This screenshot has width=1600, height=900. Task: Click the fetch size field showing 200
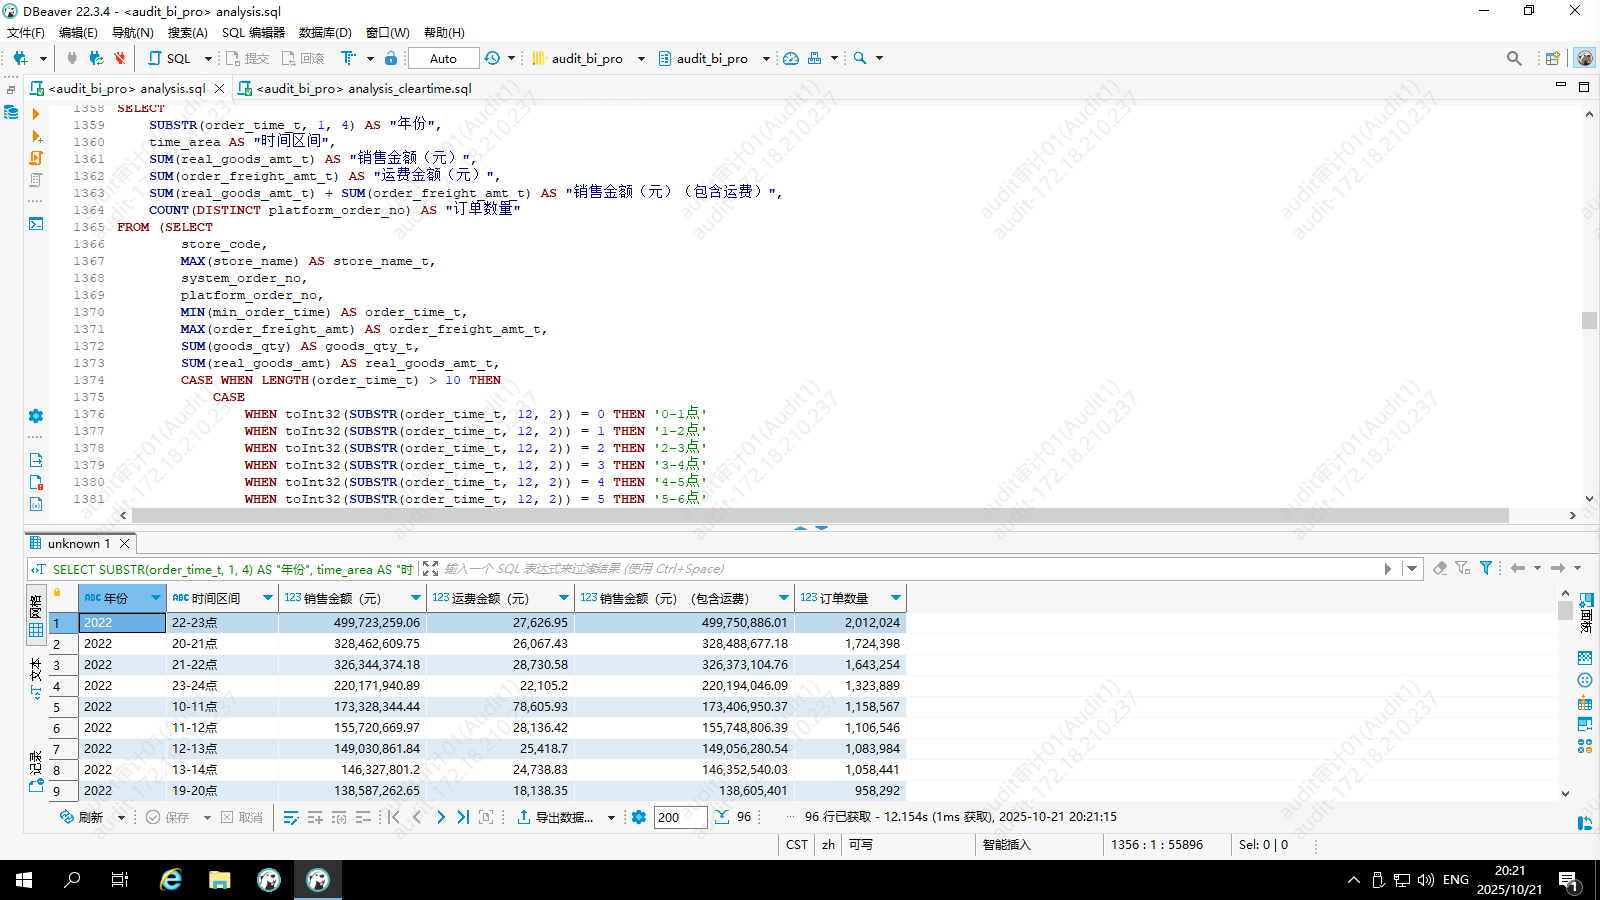pyautogui.click(x=680, y=817)
